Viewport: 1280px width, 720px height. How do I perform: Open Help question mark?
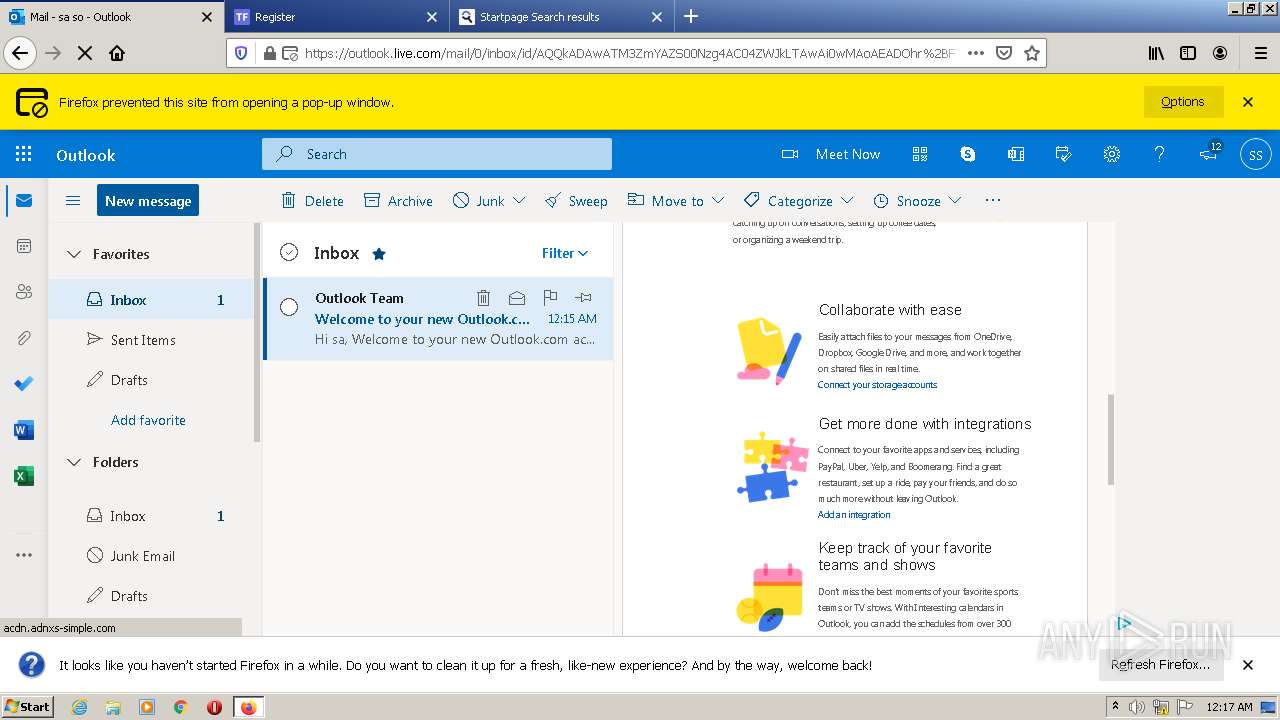[1160, 154]
